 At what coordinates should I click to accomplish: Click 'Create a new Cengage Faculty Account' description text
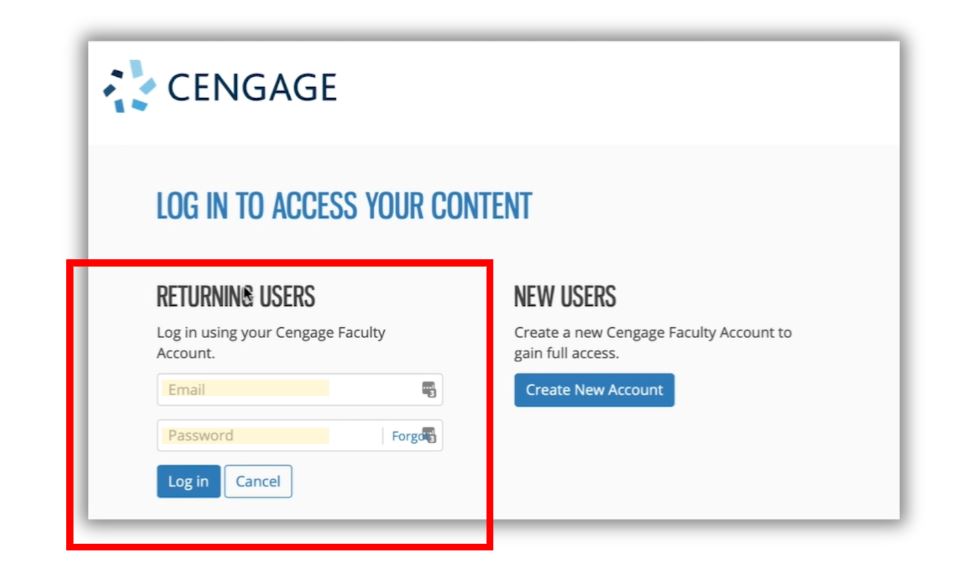pyautogui.click(x=653, y=342)
